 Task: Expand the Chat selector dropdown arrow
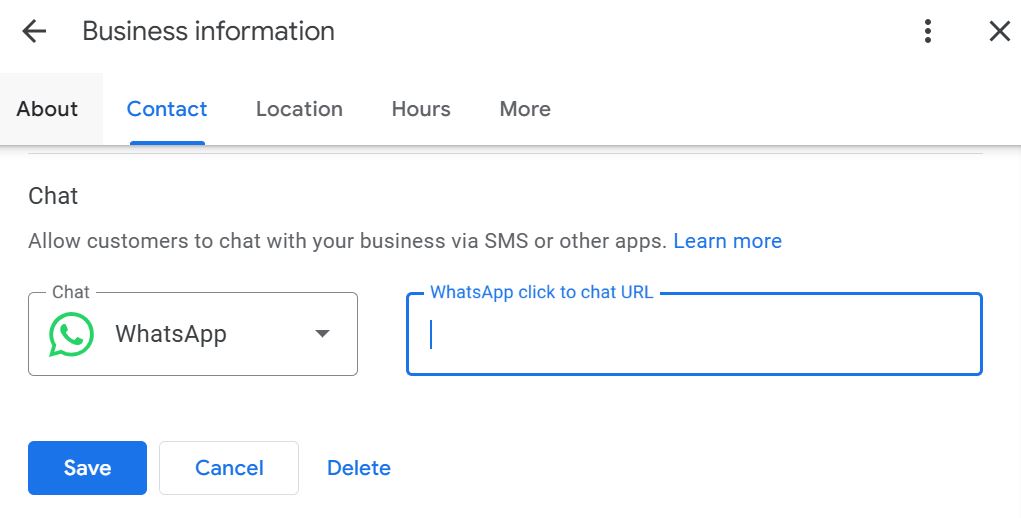coord(322,334)
